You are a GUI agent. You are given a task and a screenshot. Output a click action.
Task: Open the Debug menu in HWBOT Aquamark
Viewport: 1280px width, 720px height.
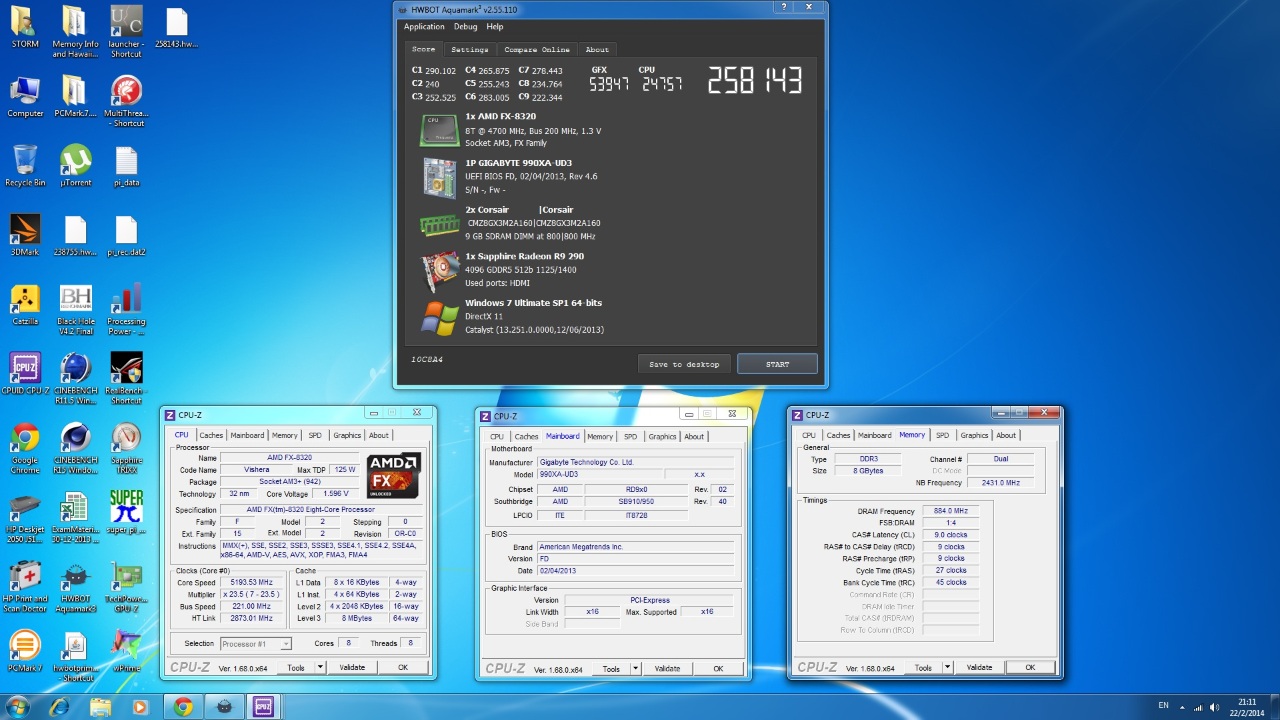(465, 27)
